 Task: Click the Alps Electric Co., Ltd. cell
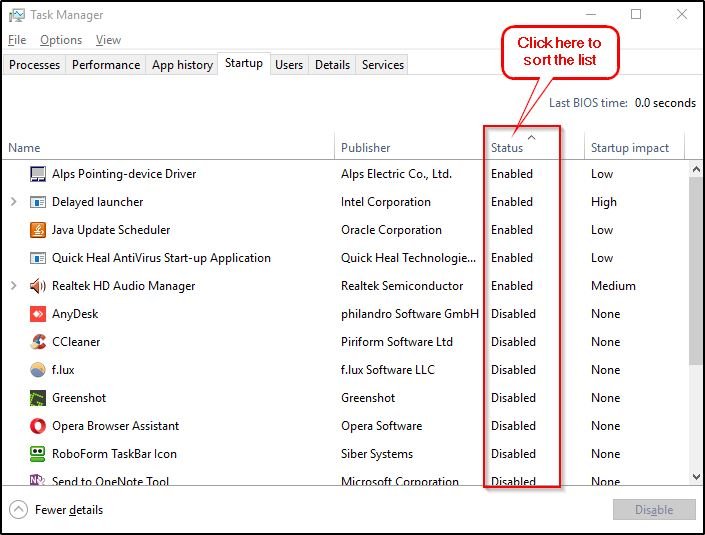click(x=397, y=174)
